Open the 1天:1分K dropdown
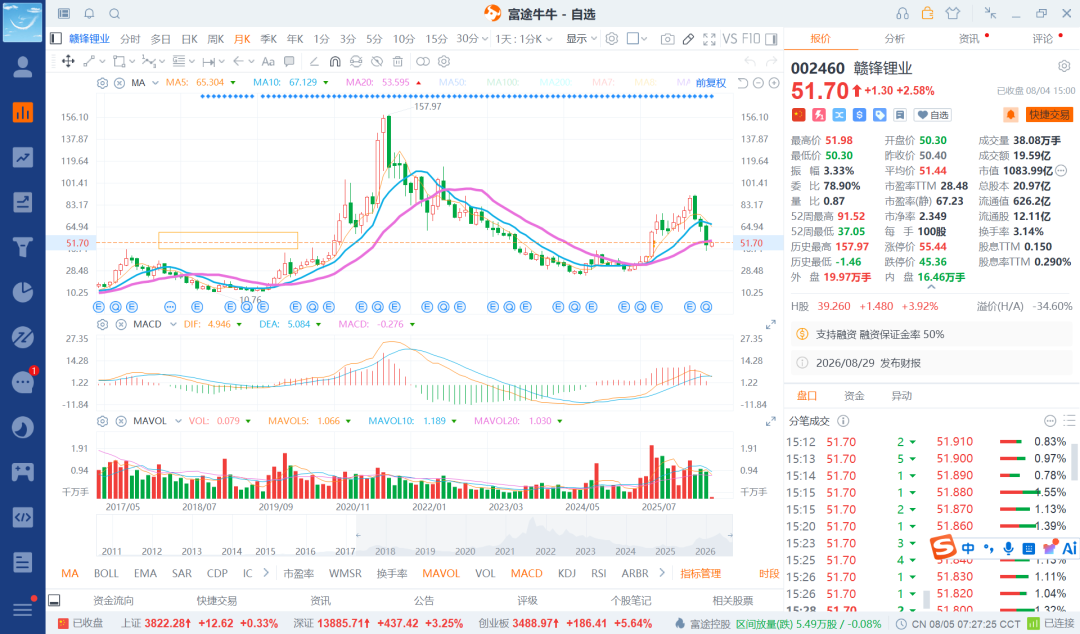The image size is (1080, 634). click(523, 39)
